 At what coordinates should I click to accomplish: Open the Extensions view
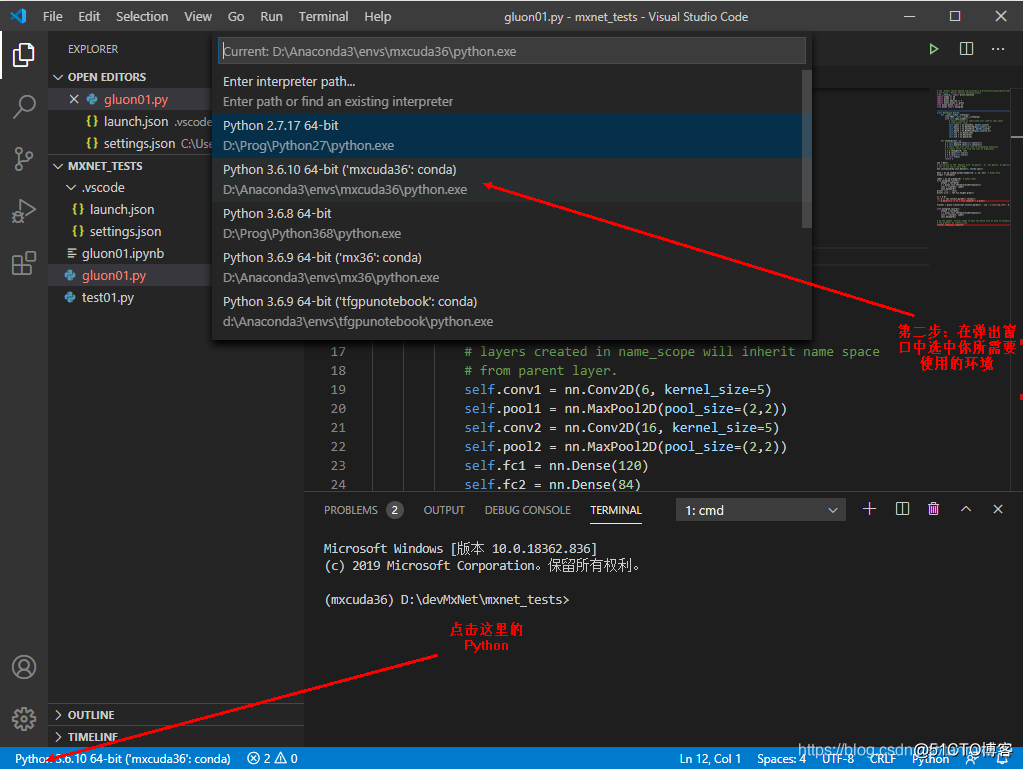[x=23, y=264]
